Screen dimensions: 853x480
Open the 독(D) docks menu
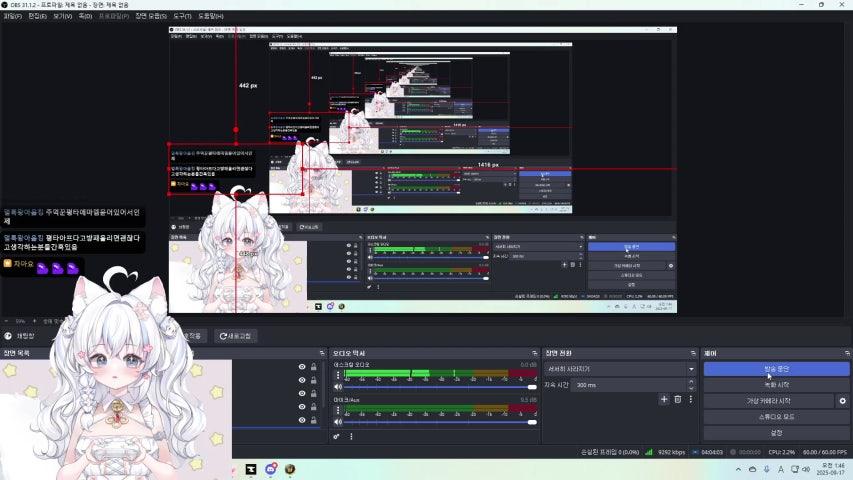tap(85, 16)
